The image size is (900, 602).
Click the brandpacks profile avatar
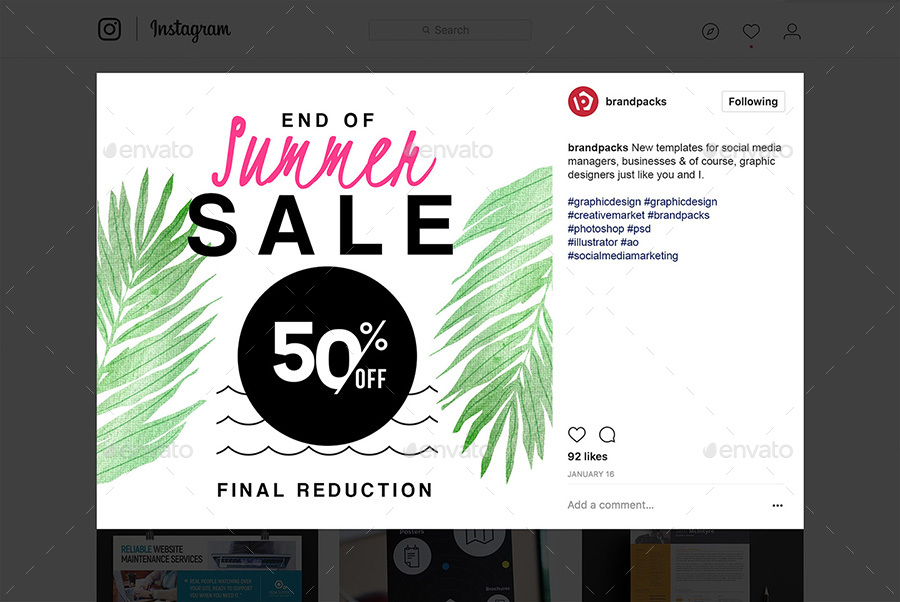[x=583, y=102]
